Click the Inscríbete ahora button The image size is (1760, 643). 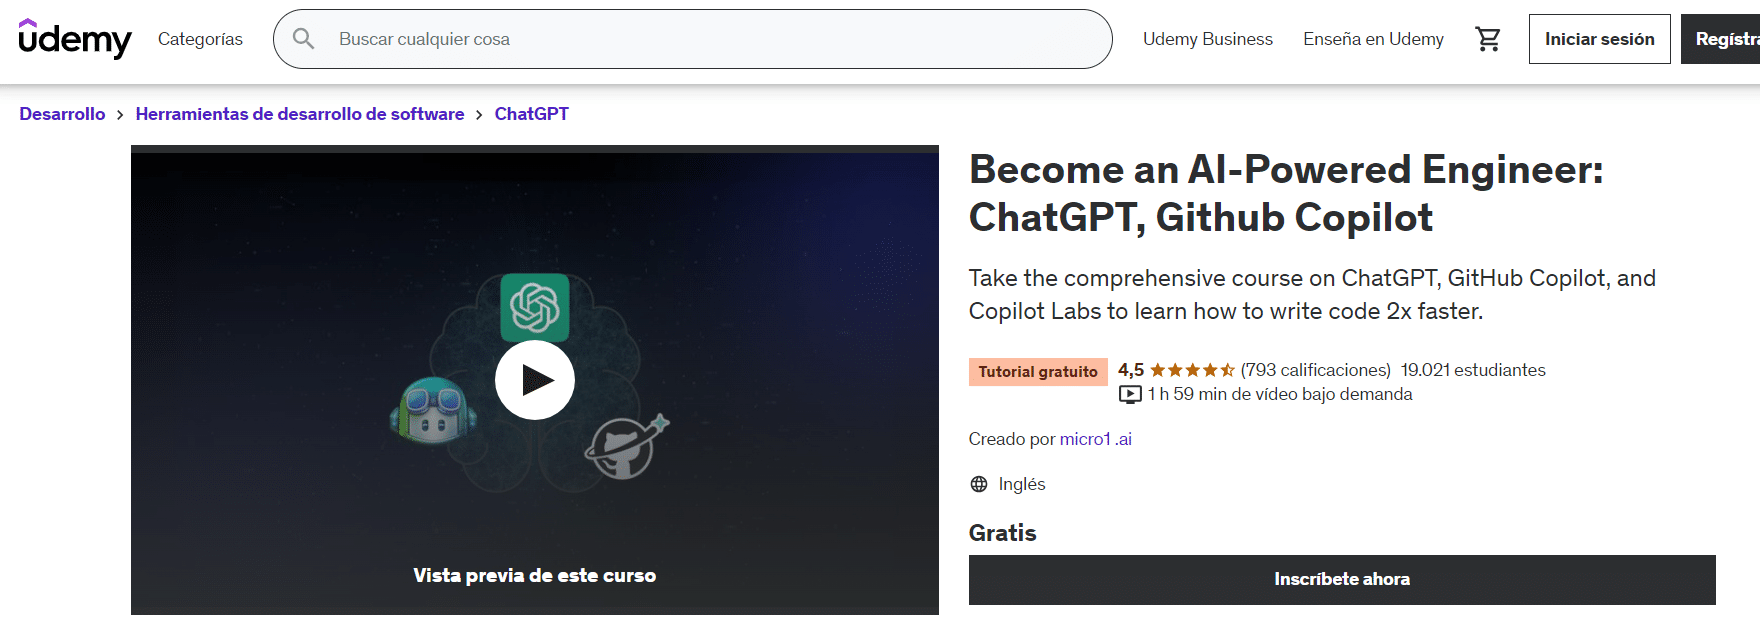[x=1343, y=579]
